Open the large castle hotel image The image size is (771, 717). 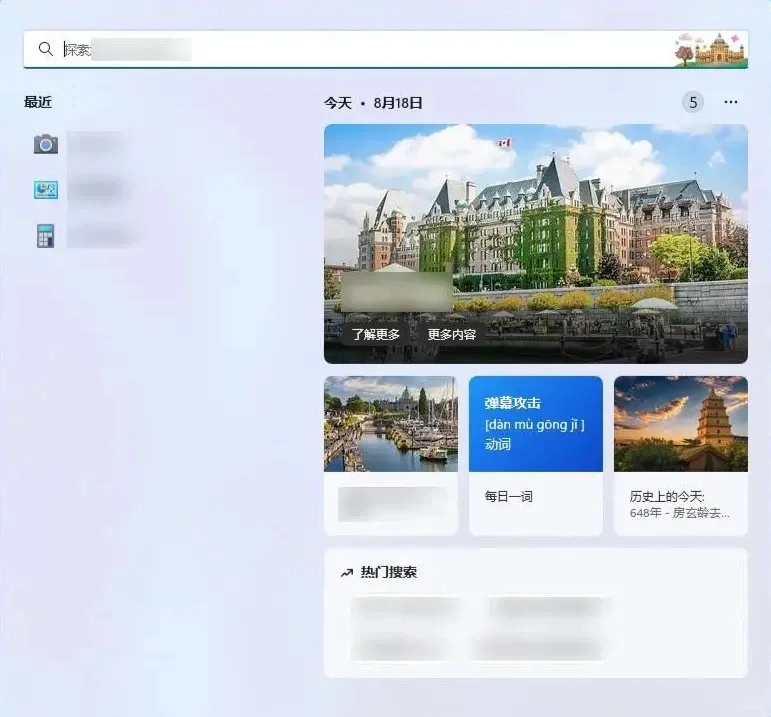(x=535, y=244)
